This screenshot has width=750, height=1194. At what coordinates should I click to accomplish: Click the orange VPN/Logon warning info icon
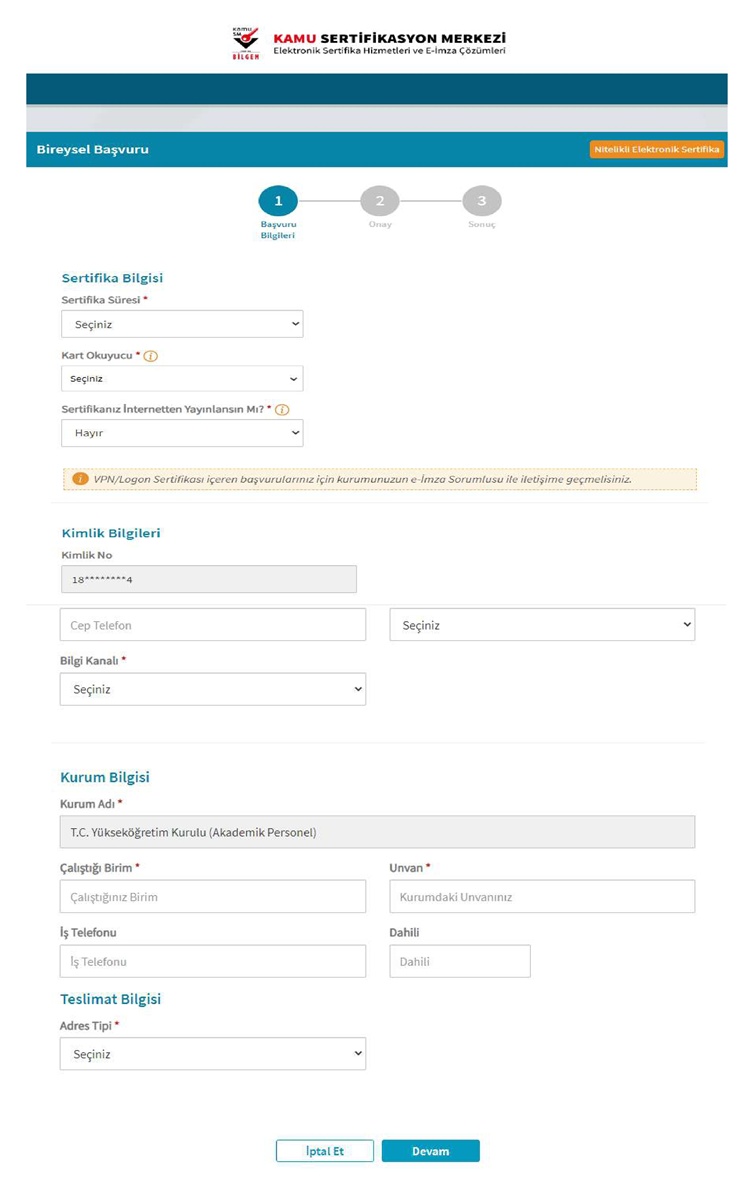(x=80, y=479)
